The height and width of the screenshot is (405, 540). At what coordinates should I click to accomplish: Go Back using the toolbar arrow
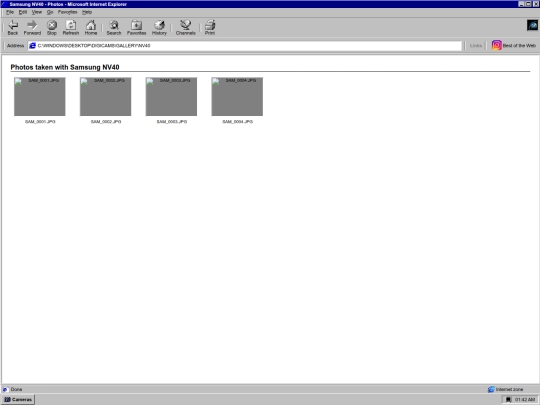click(x=13, y=28)
